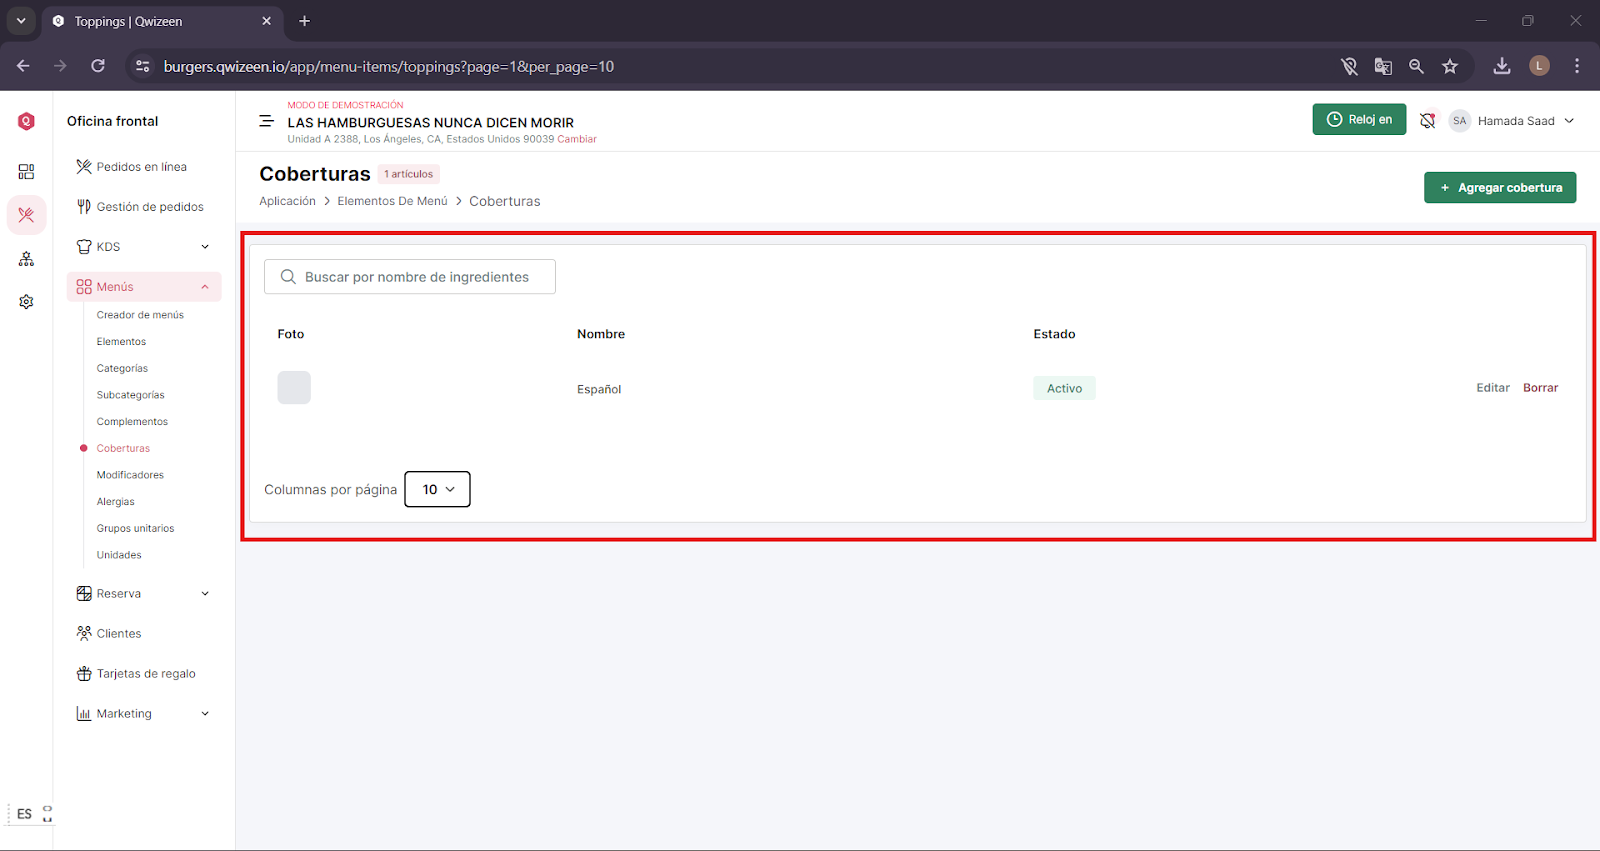Click the Reloj en button
This screenshot has height=851, width=1600.
pos(1359,120)
